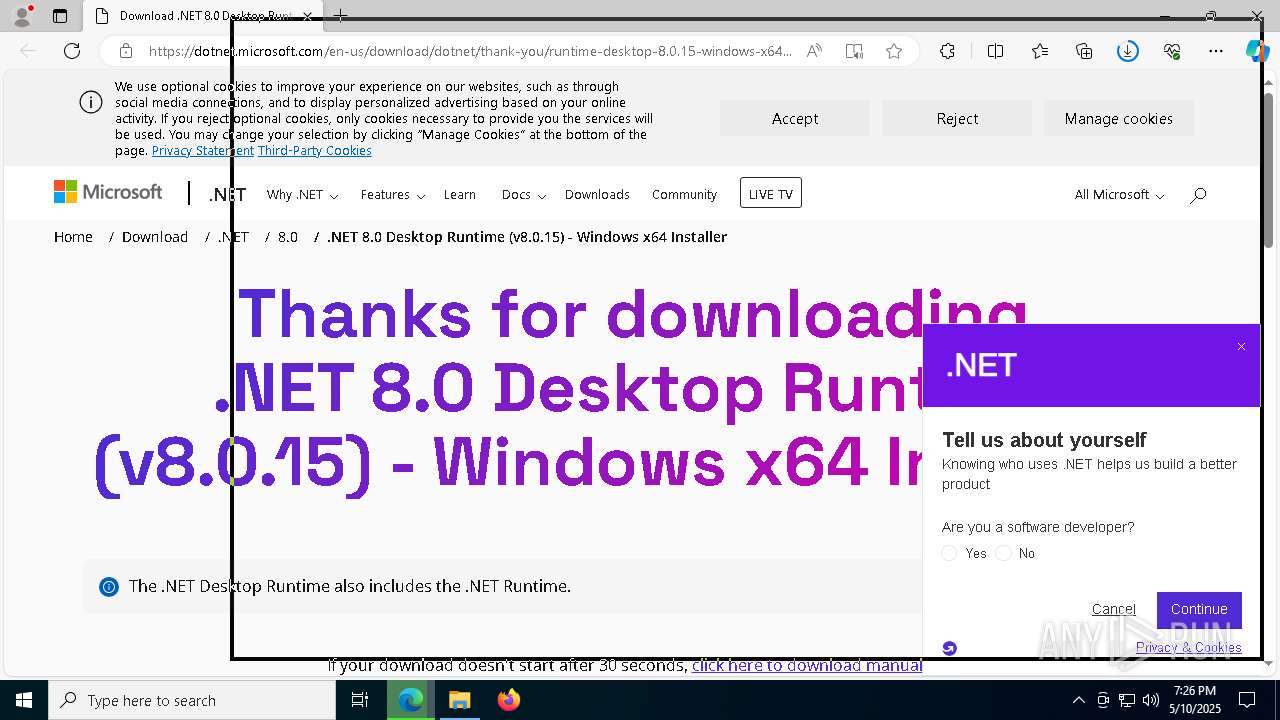Viewport: 1280px width, 720px height.
Task: Open the Downloads nav item
Action: [x=597, y=195]
